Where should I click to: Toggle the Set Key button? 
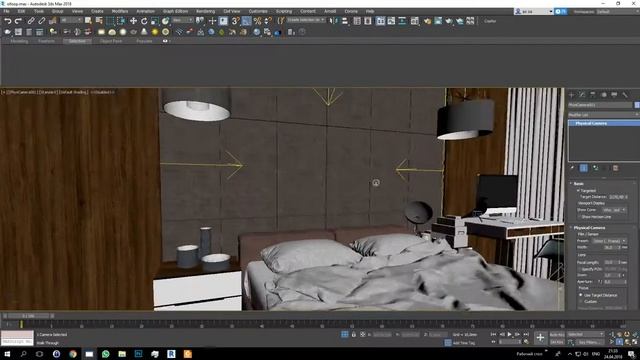pyautogui.click(x=557, y=342)
